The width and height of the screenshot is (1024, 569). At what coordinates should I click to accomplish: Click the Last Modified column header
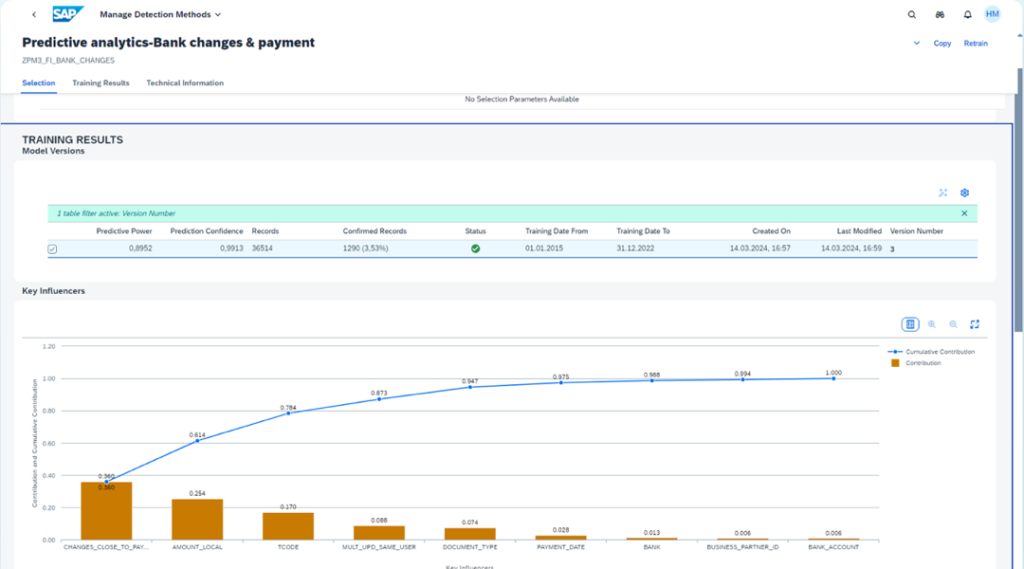point(859,231)
